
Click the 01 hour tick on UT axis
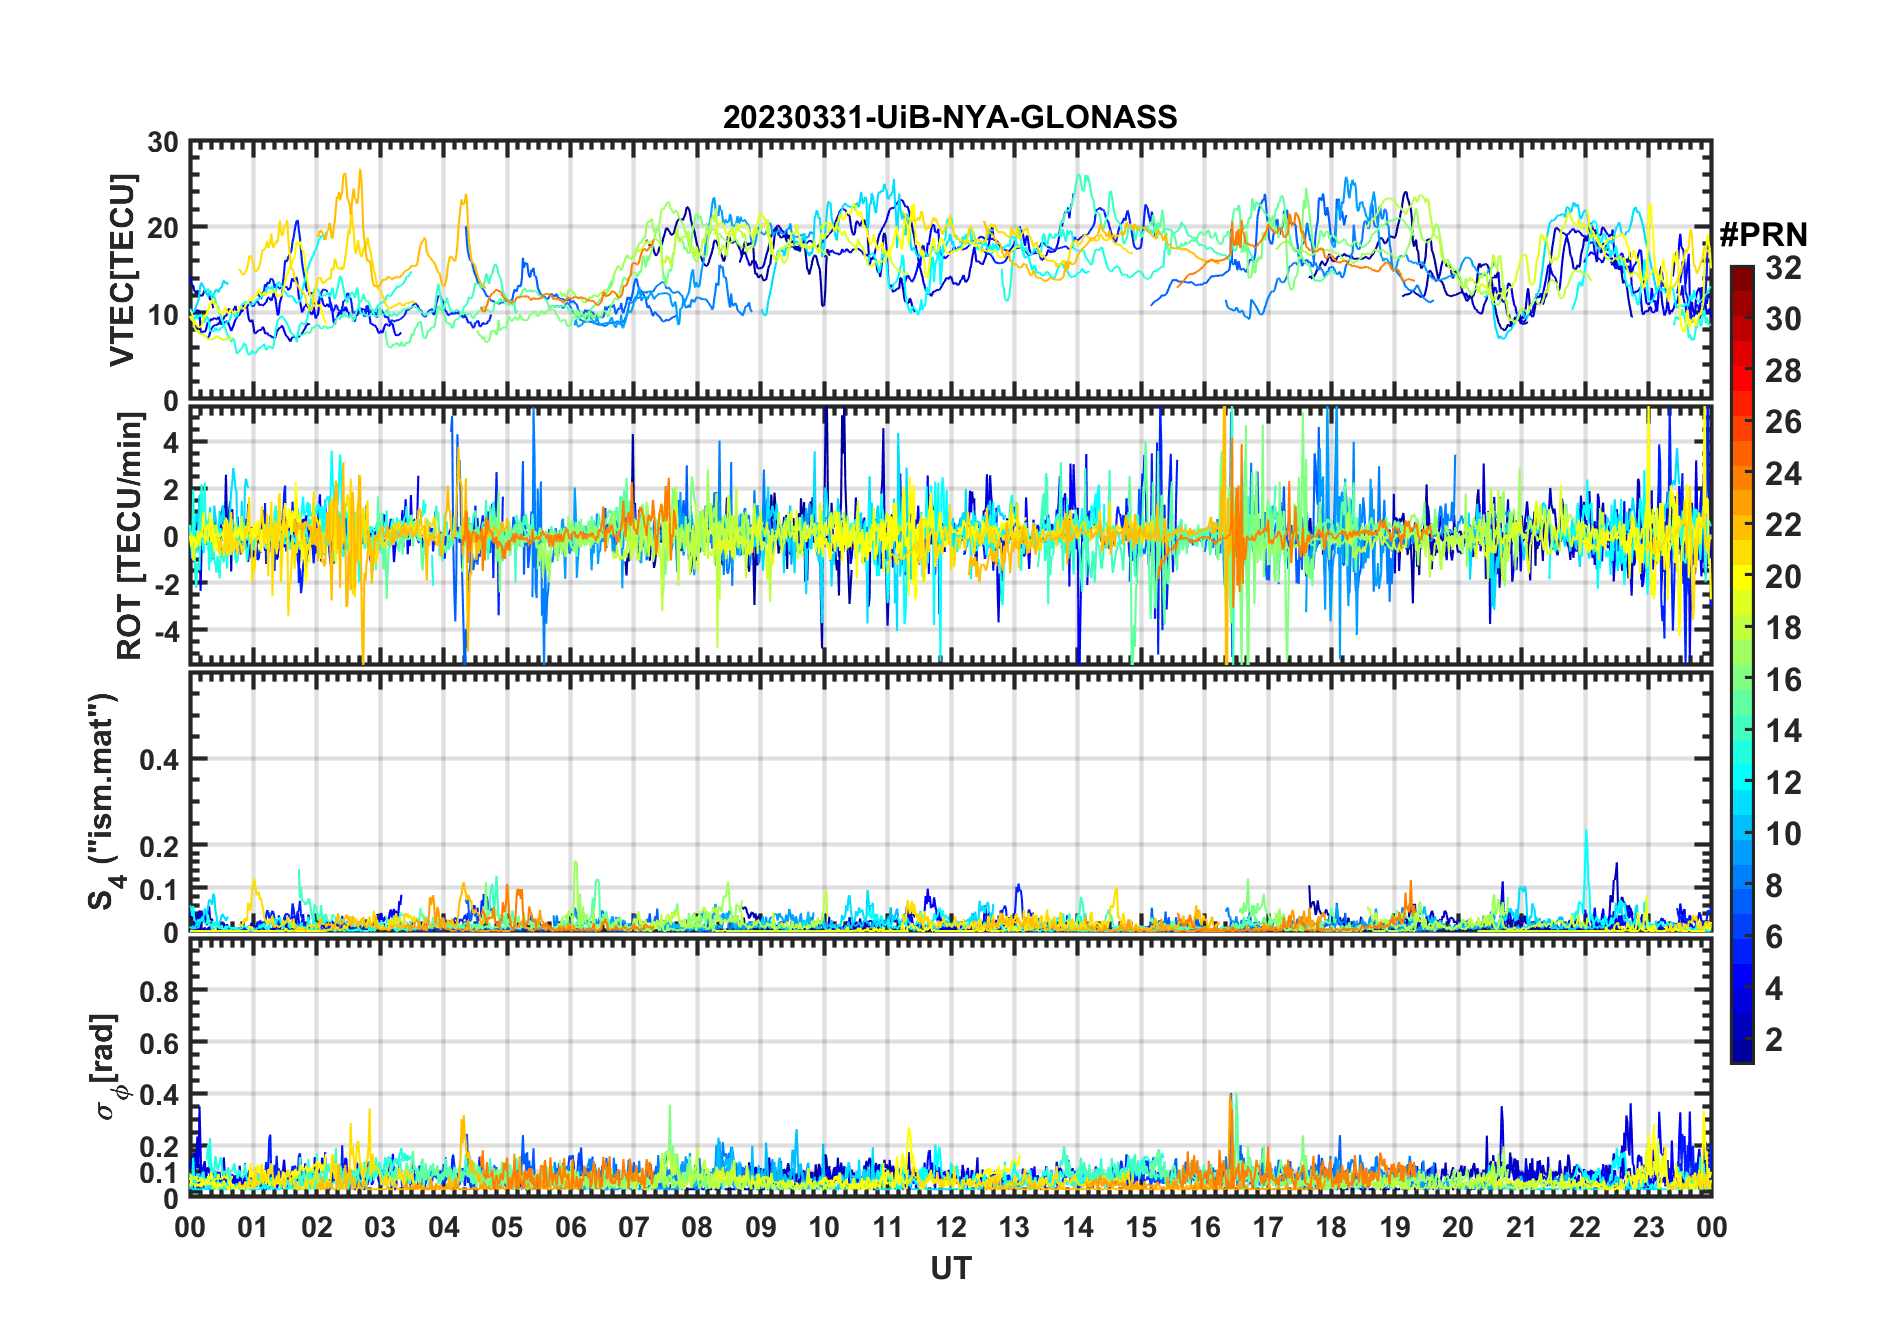(x=253, y=1227)
